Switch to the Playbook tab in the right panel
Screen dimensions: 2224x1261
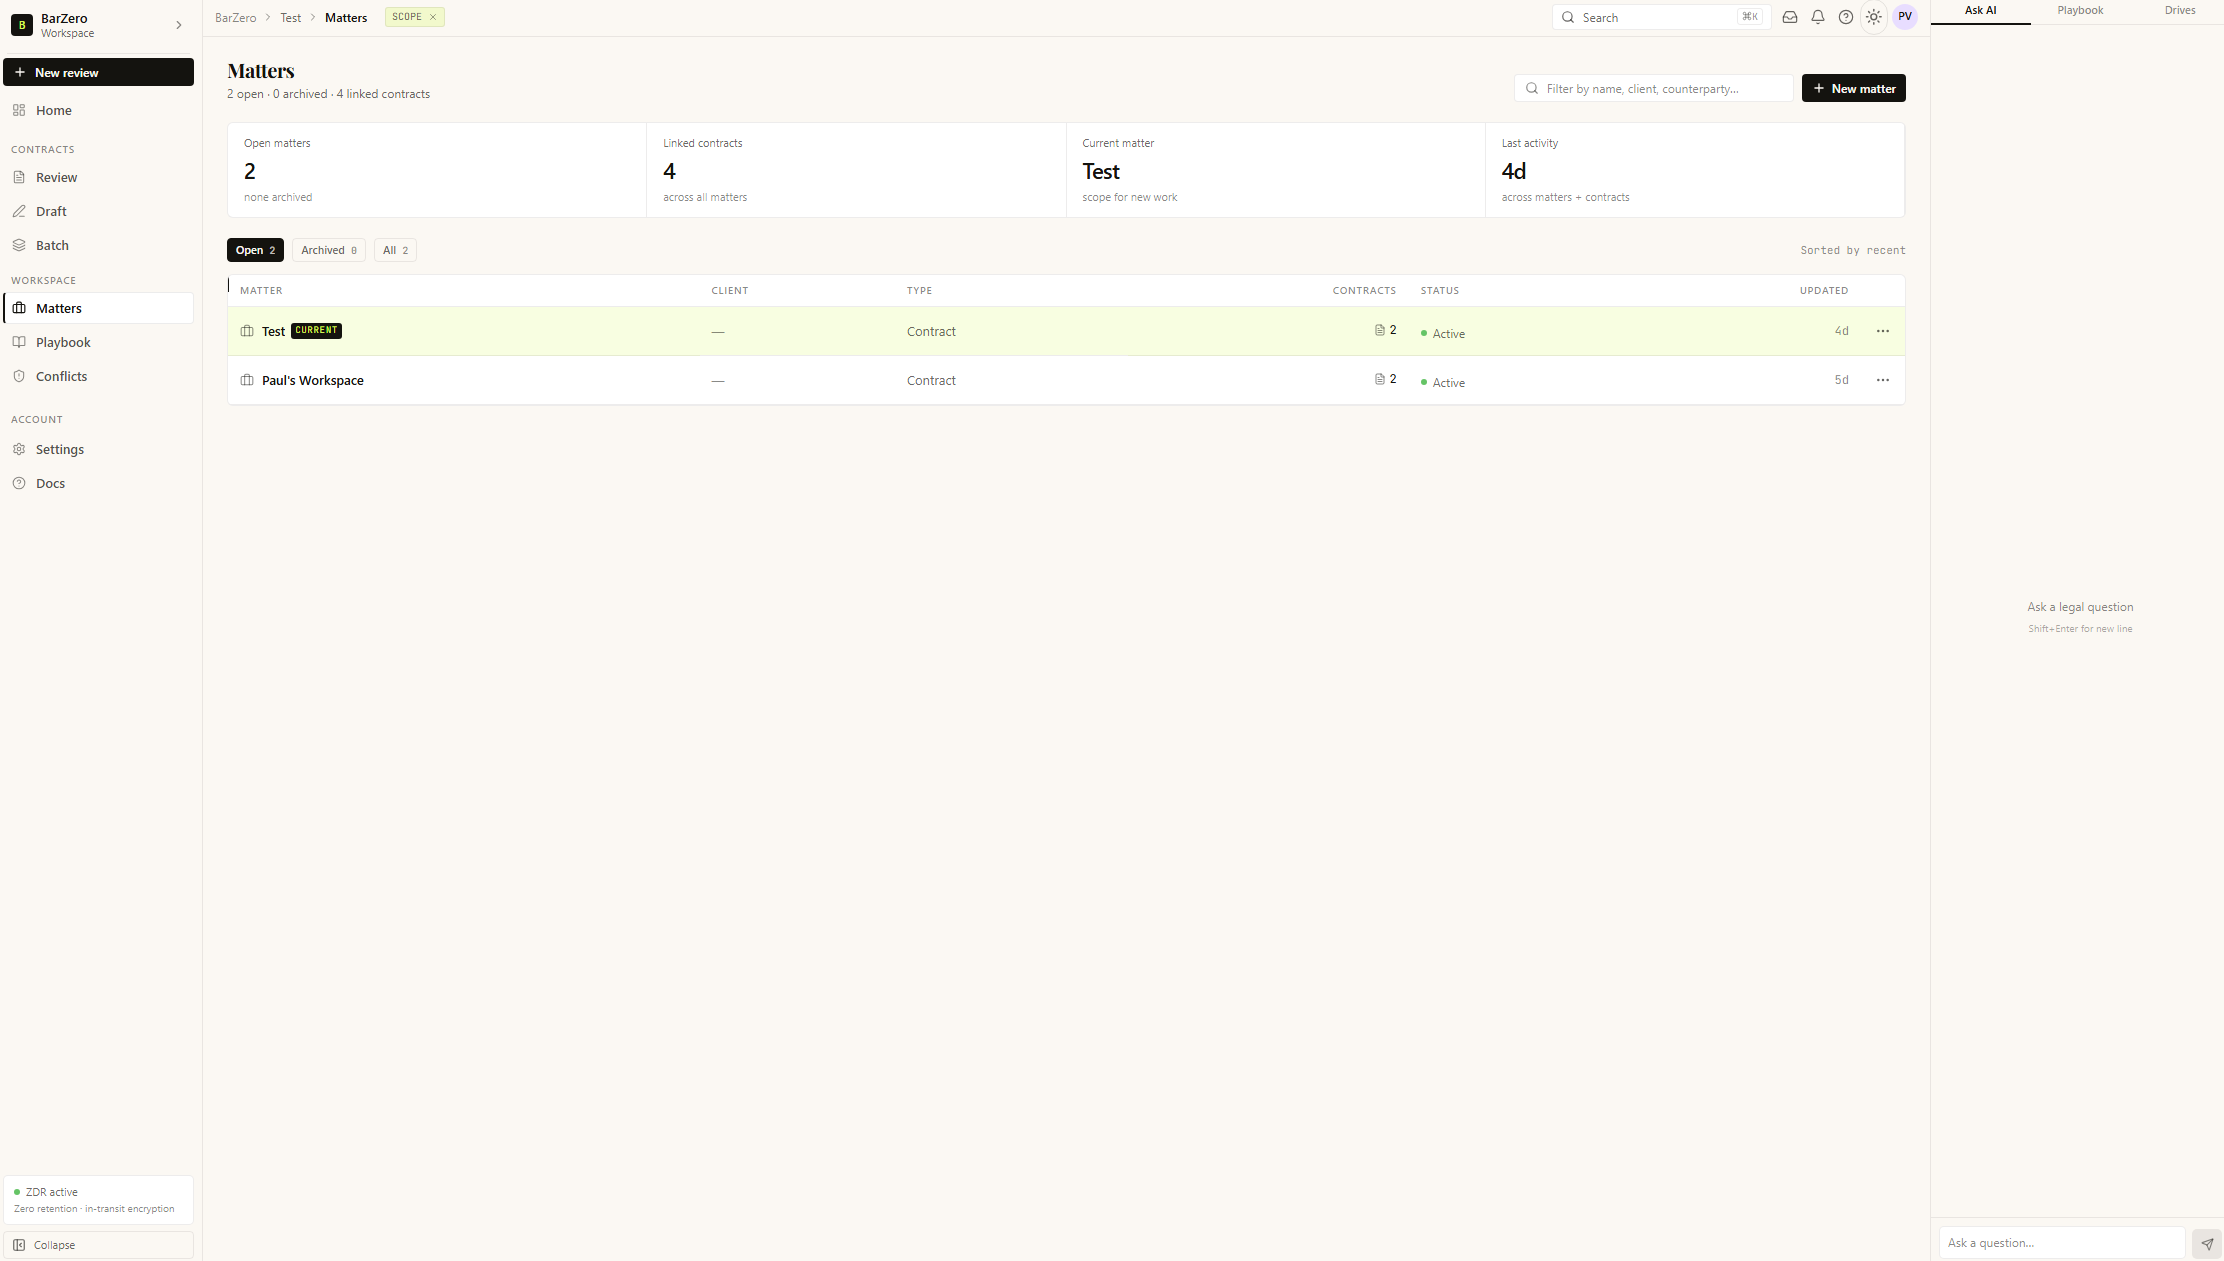pyautogui.click(x=2080, y=11)
